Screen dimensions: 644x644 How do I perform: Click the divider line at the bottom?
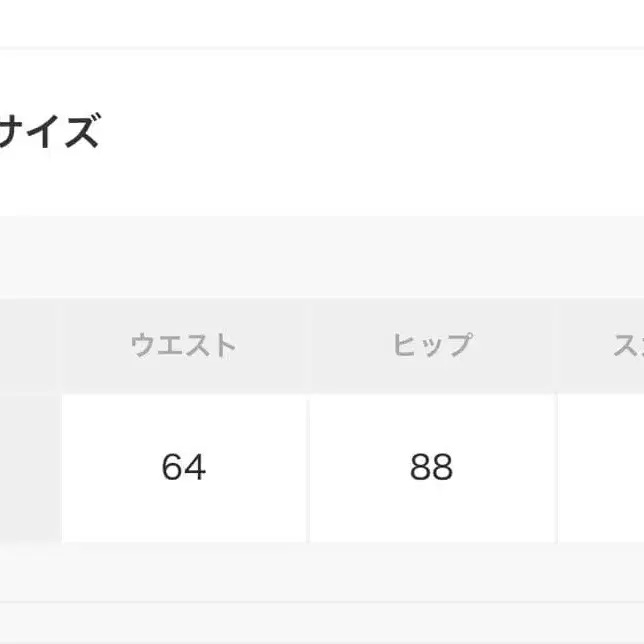pyautogui.click(x=322, y=602)
